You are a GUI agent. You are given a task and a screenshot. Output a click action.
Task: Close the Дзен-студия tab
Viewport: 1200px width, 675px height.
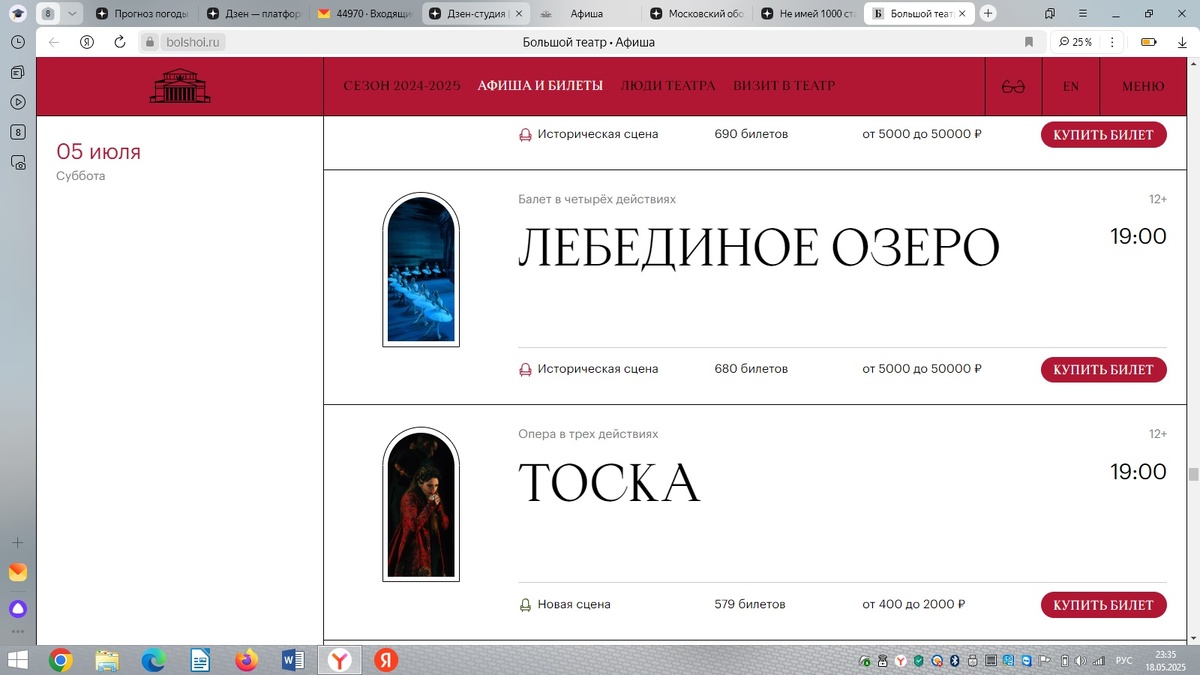(x=518, y=14)
